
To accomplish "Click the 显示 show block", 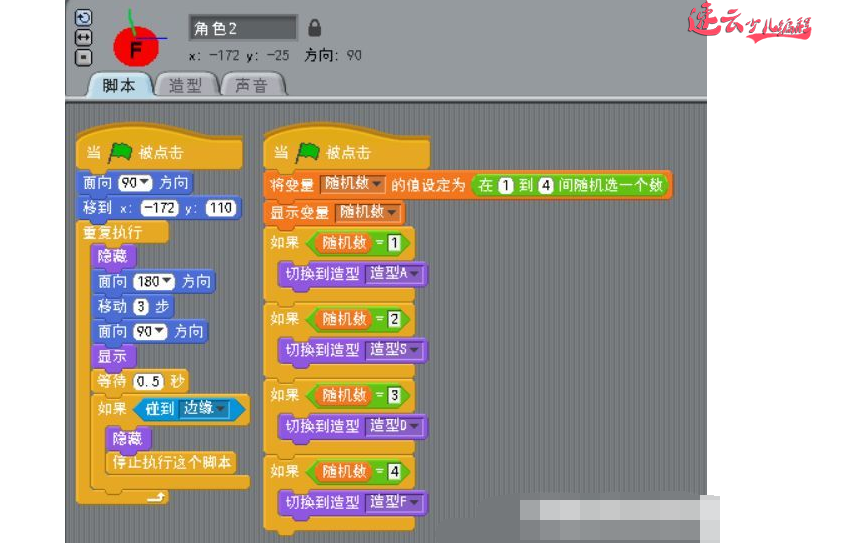I will coord(112,356).
